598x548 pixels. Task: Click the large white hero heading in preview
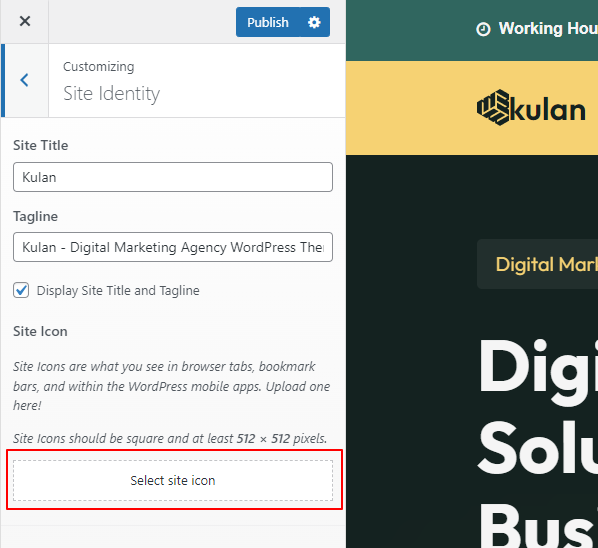click(x=538, y=442)
